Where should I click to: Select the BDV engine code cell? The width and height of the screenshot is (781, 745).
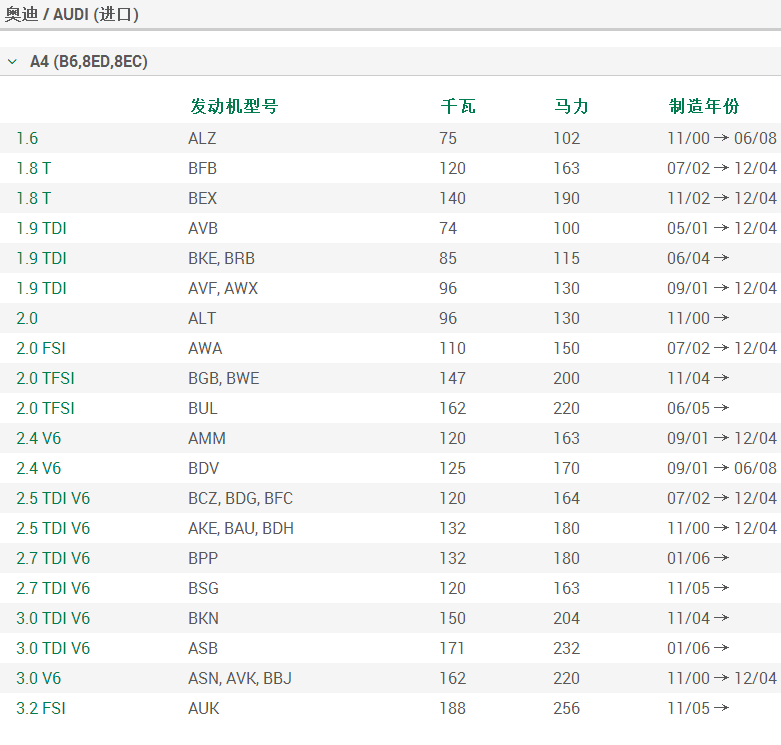[203, 468]
